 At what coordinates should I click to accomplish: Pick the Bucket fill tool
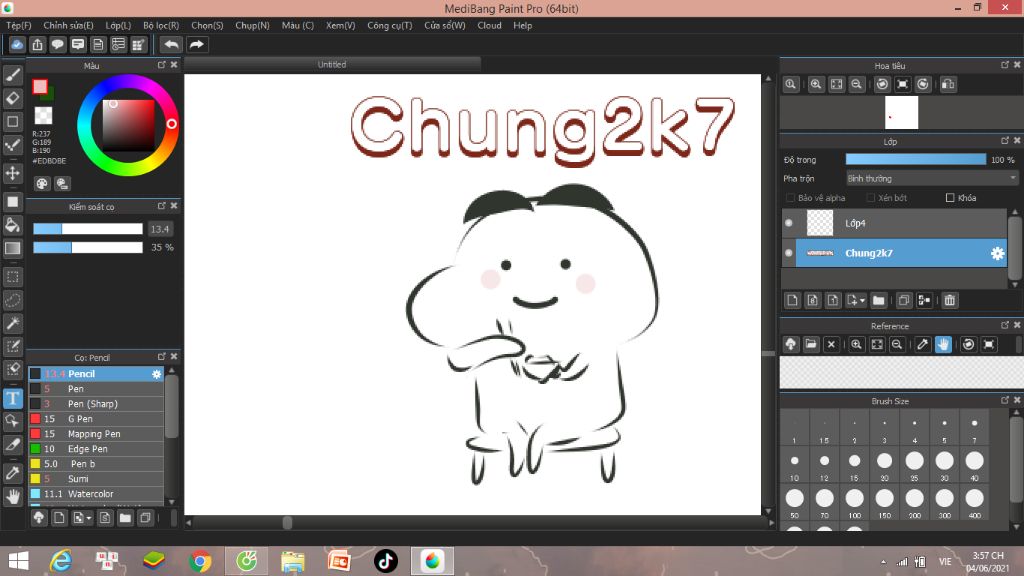pos(12,225)
